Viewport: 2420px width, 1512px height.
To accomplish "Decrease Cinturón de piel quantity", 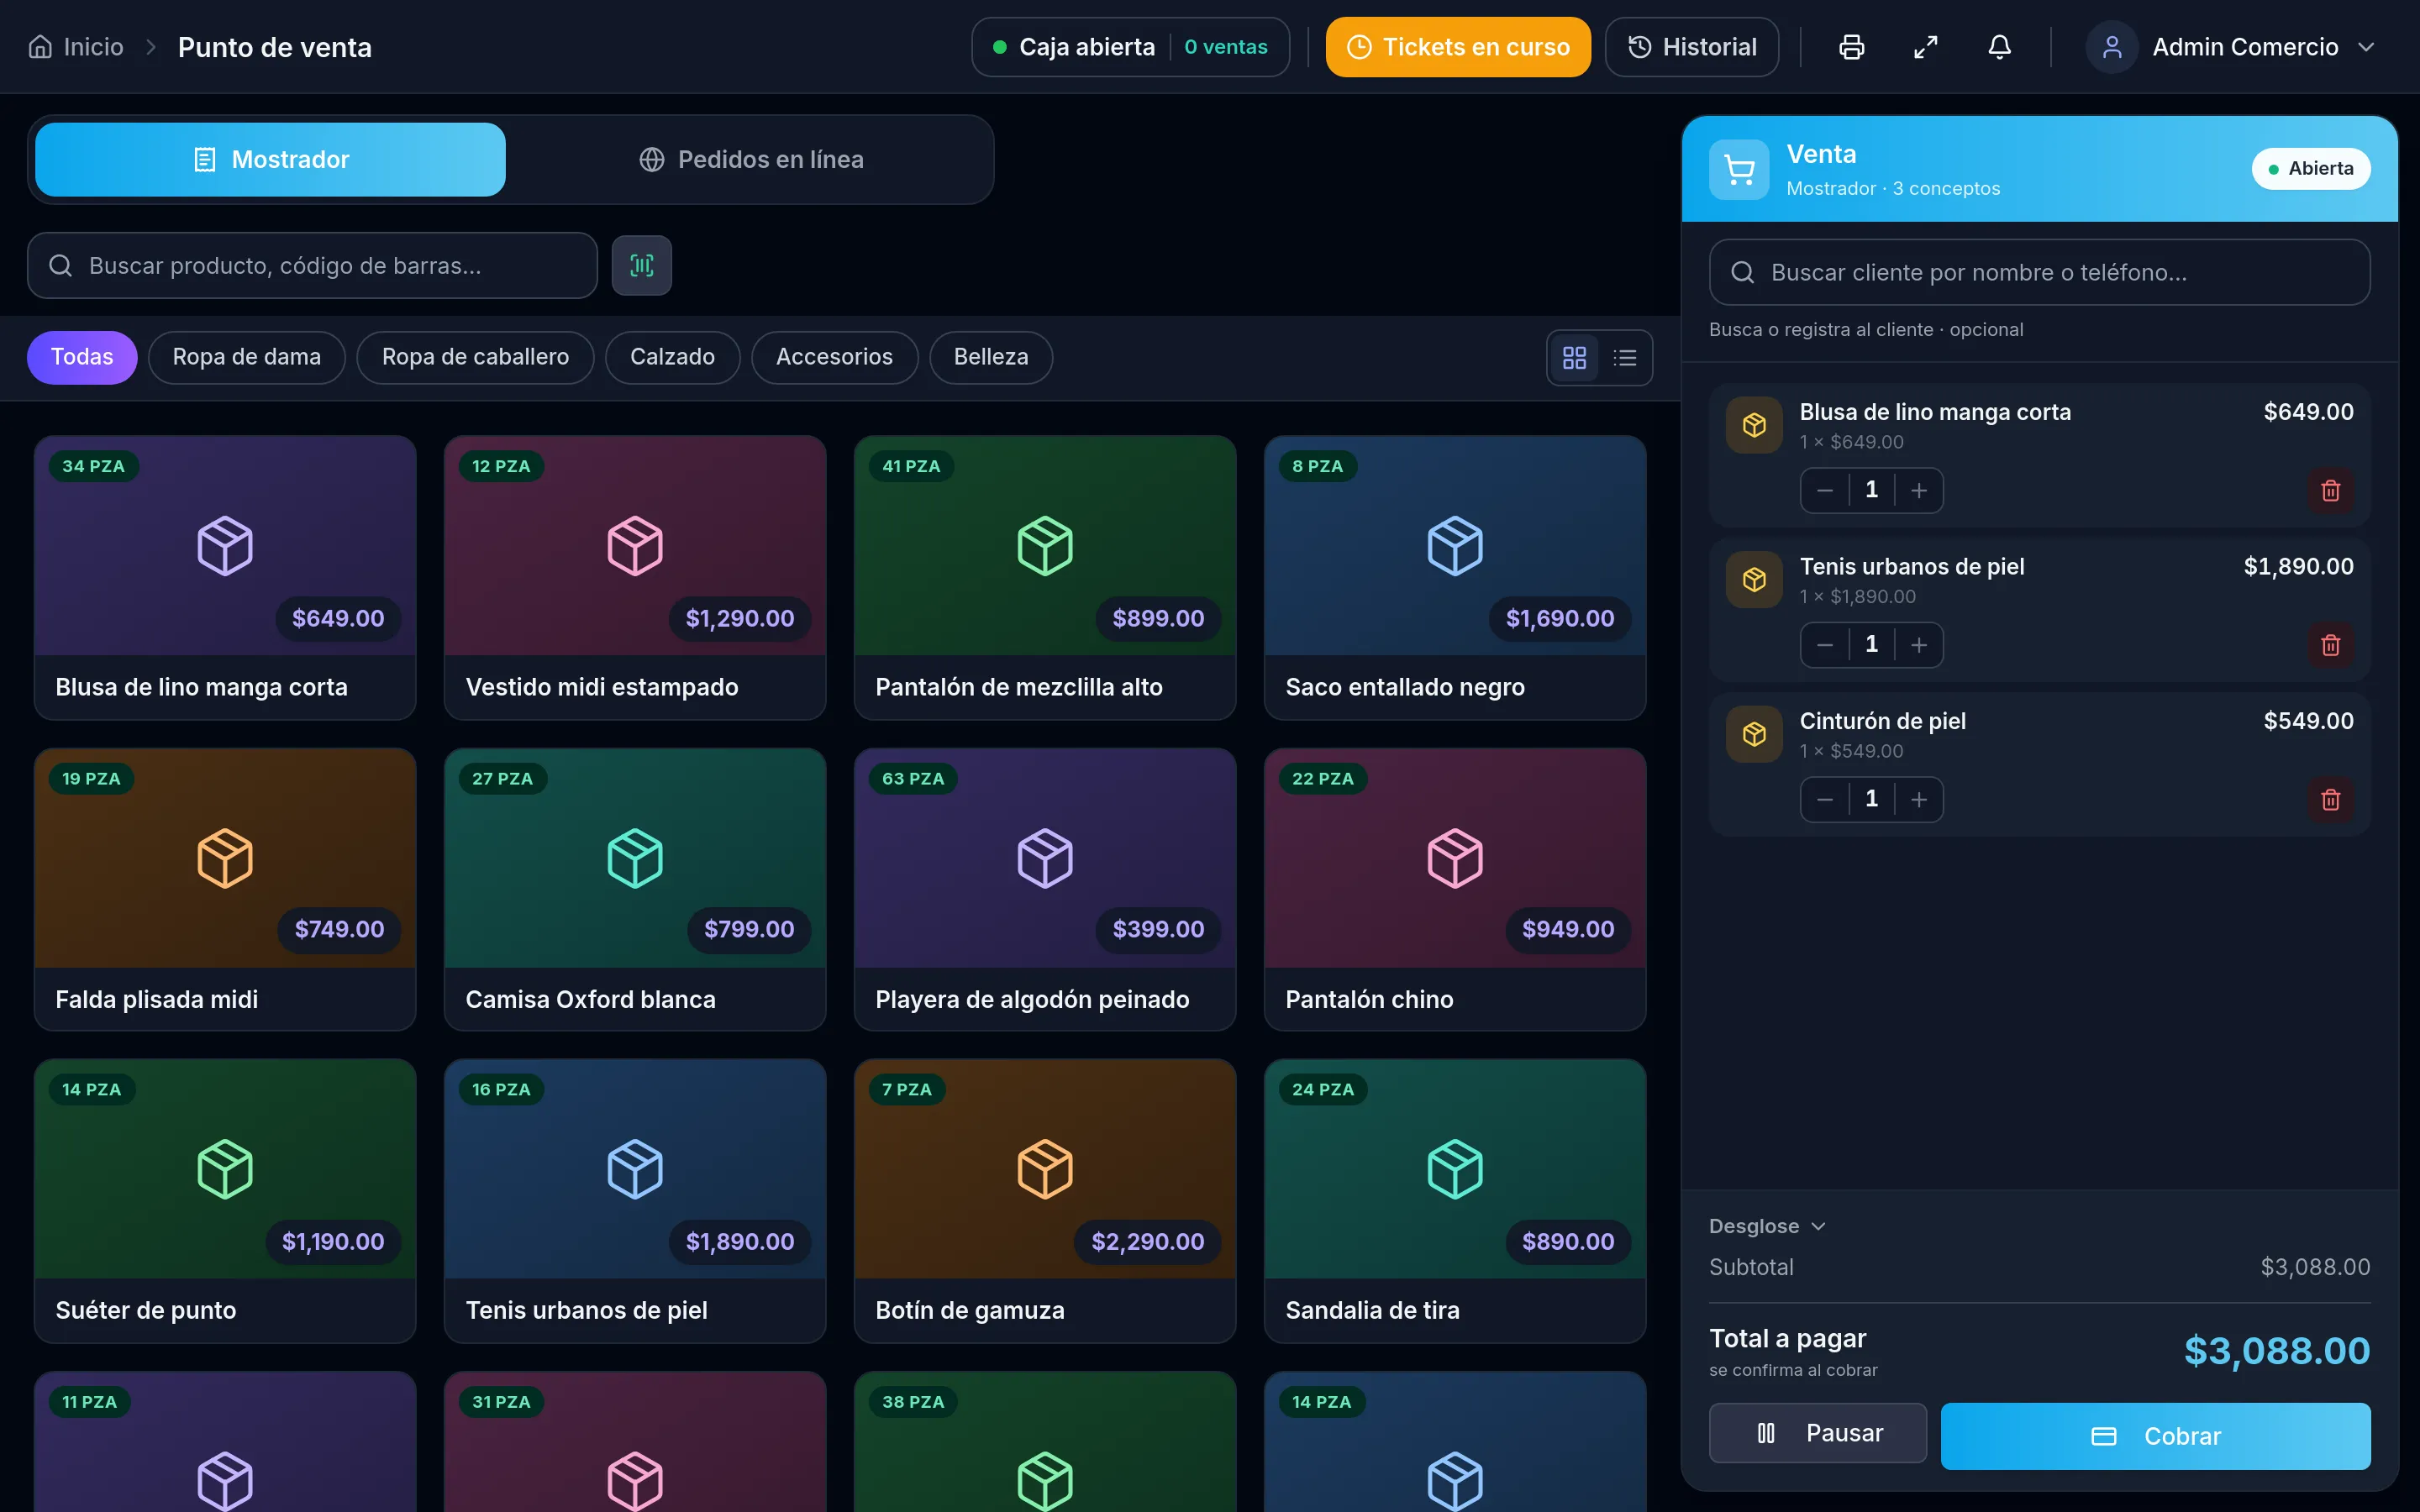I will [1825, 799].
